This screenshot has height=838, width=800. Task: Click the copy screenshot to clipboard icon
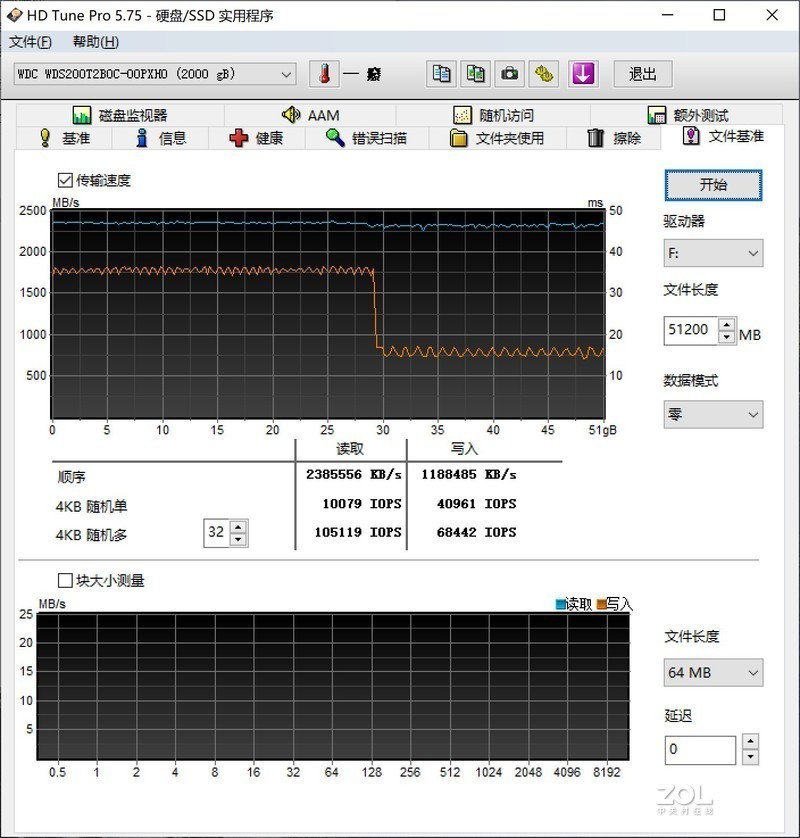click(475, 73)
